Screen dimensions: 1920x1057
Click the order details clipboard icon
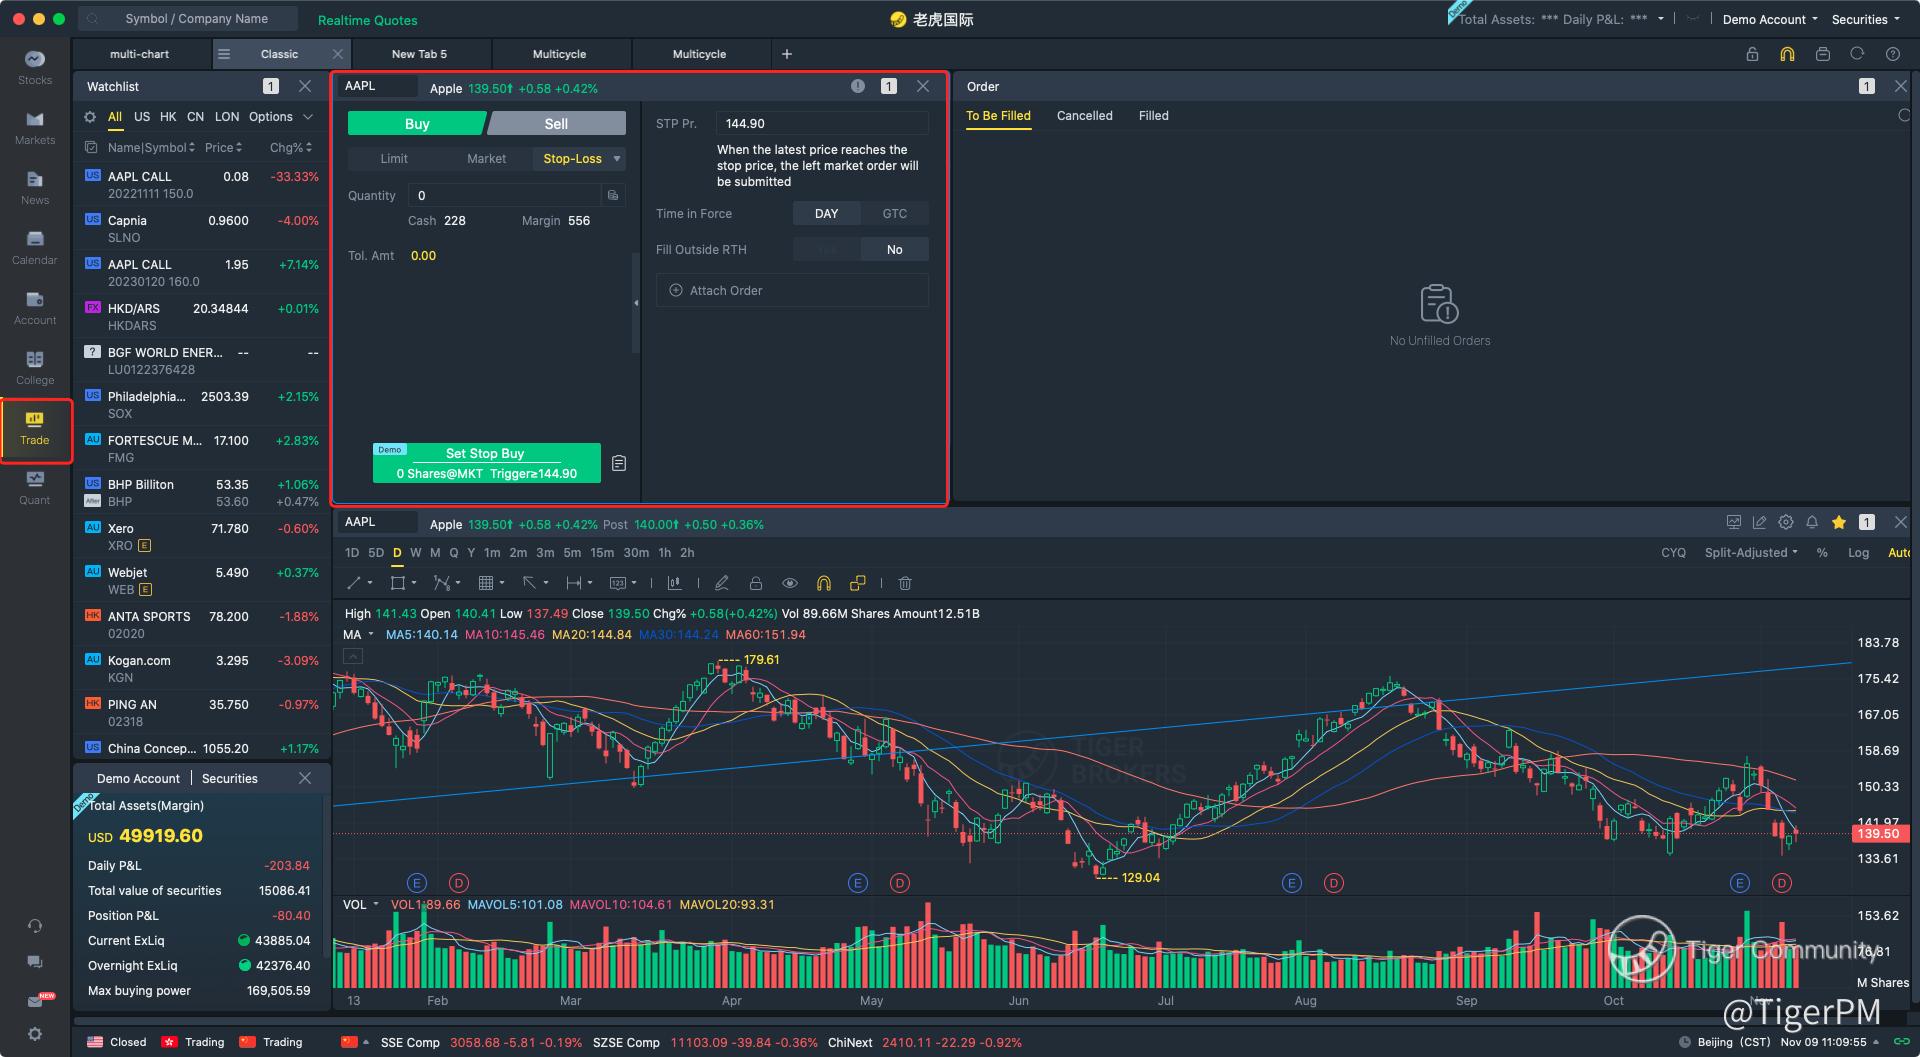tap(619, 463)
